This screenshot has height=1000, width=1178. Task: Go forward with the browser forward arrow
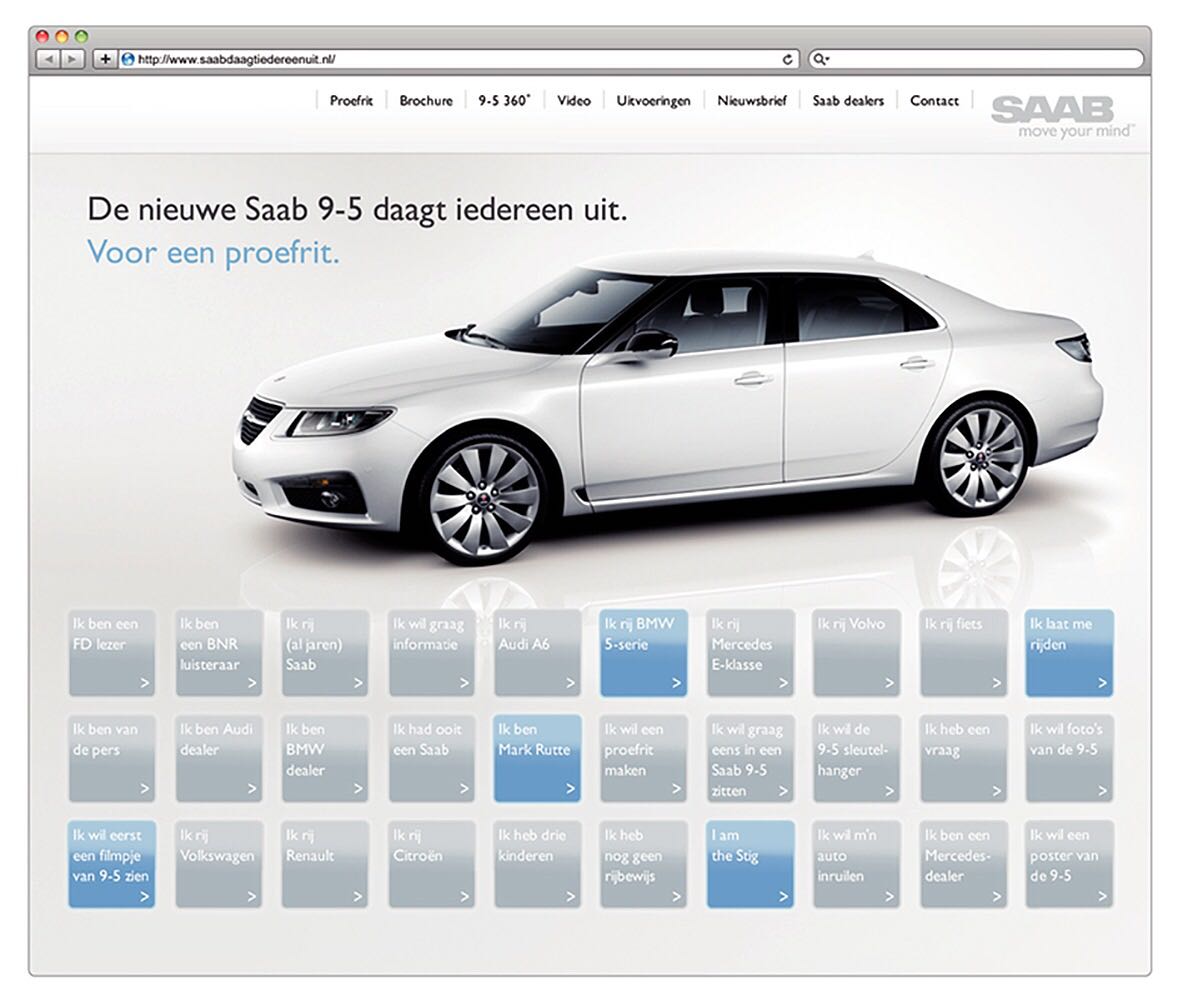[x=72, y=59]
